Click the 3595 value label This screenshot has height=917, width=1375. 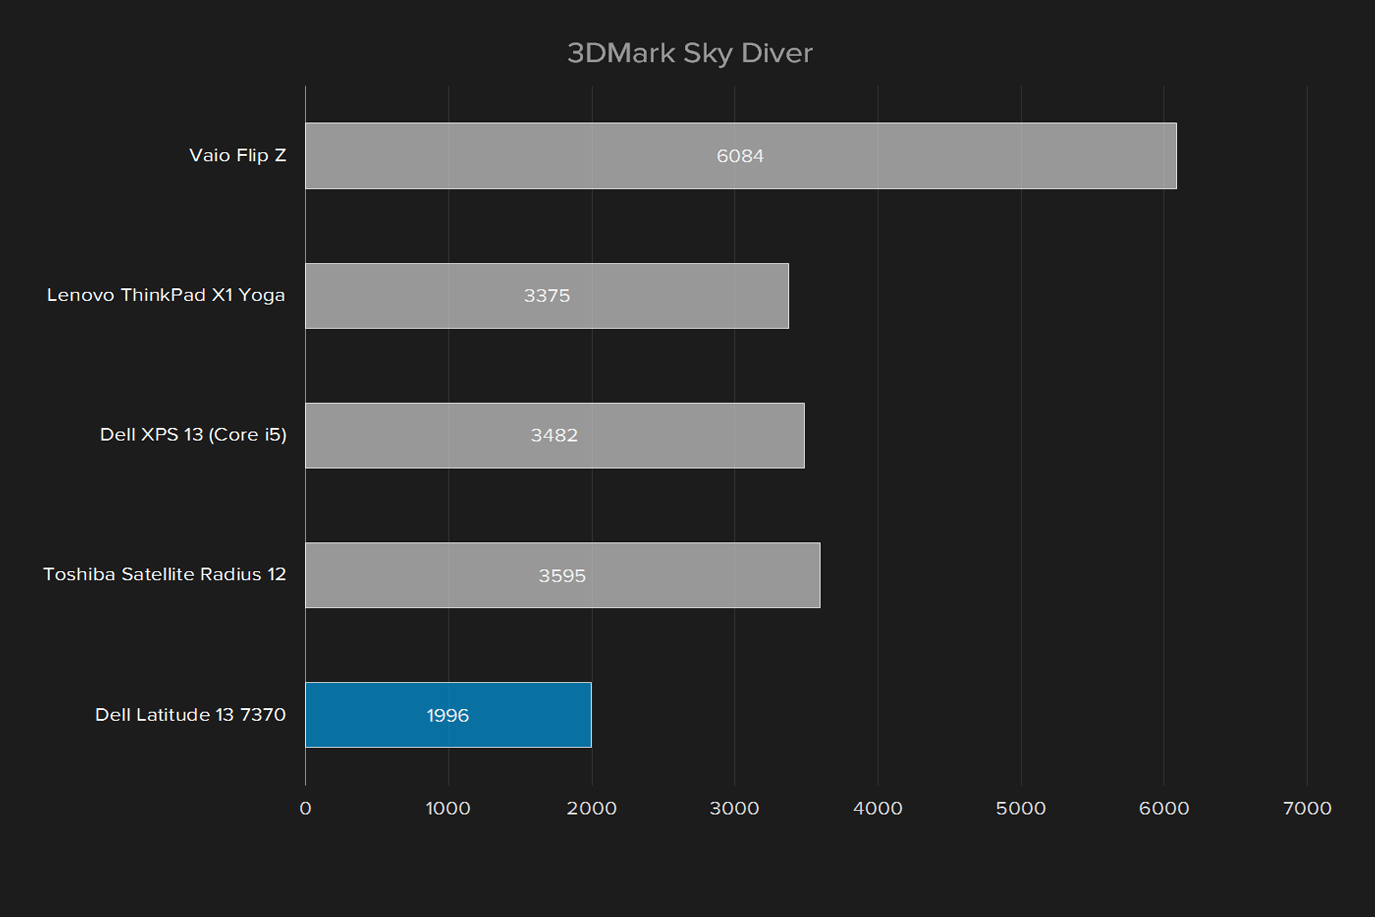pos(562,576)
